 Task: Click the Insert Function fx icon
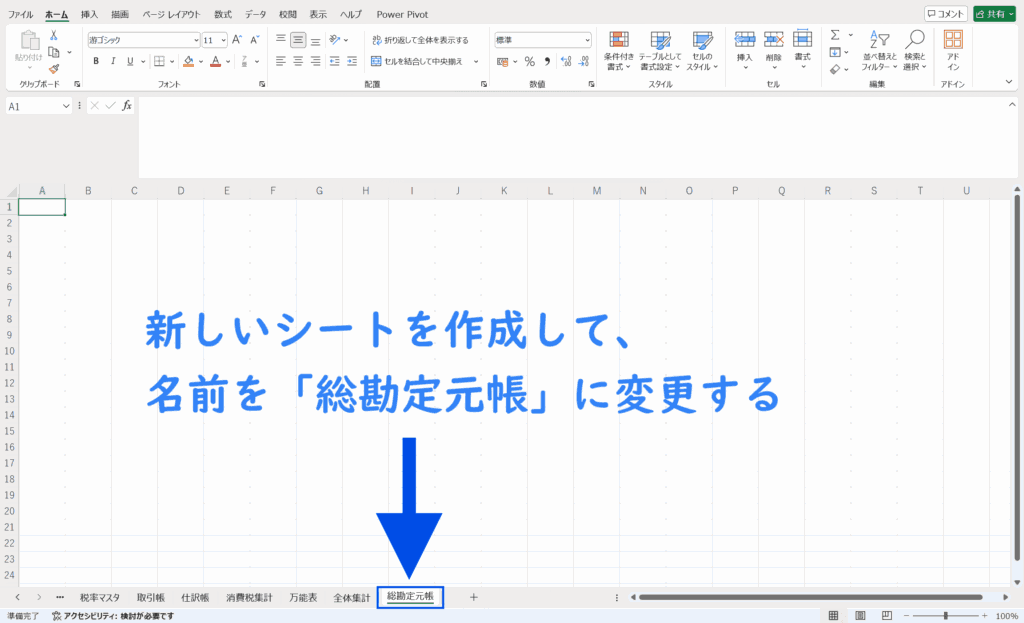[x=127, y=106]
